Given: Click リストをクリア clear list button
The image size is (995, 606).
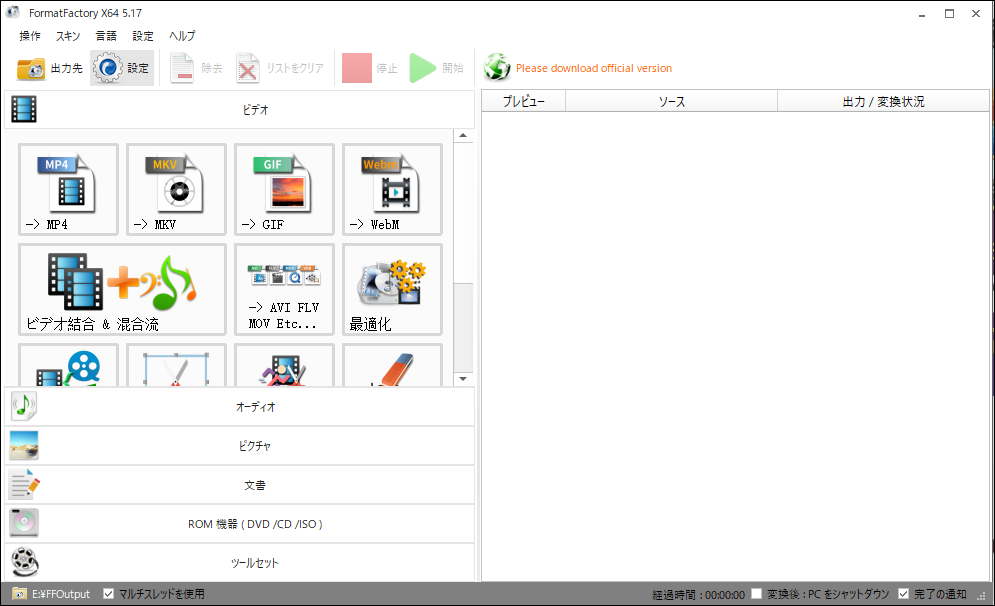Looking at the screenshot, I should (x=280, y=68).
